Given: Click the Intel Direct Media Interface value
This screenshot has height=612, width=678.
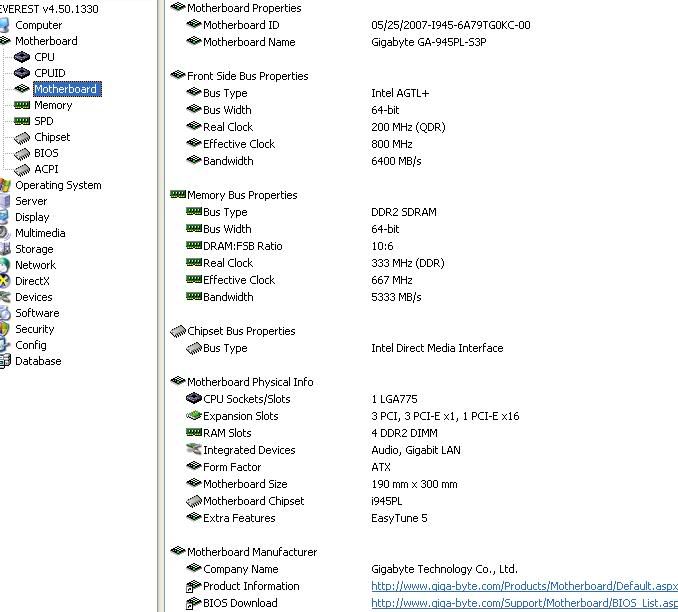Looking at the screenshot, I should point(437,348).
